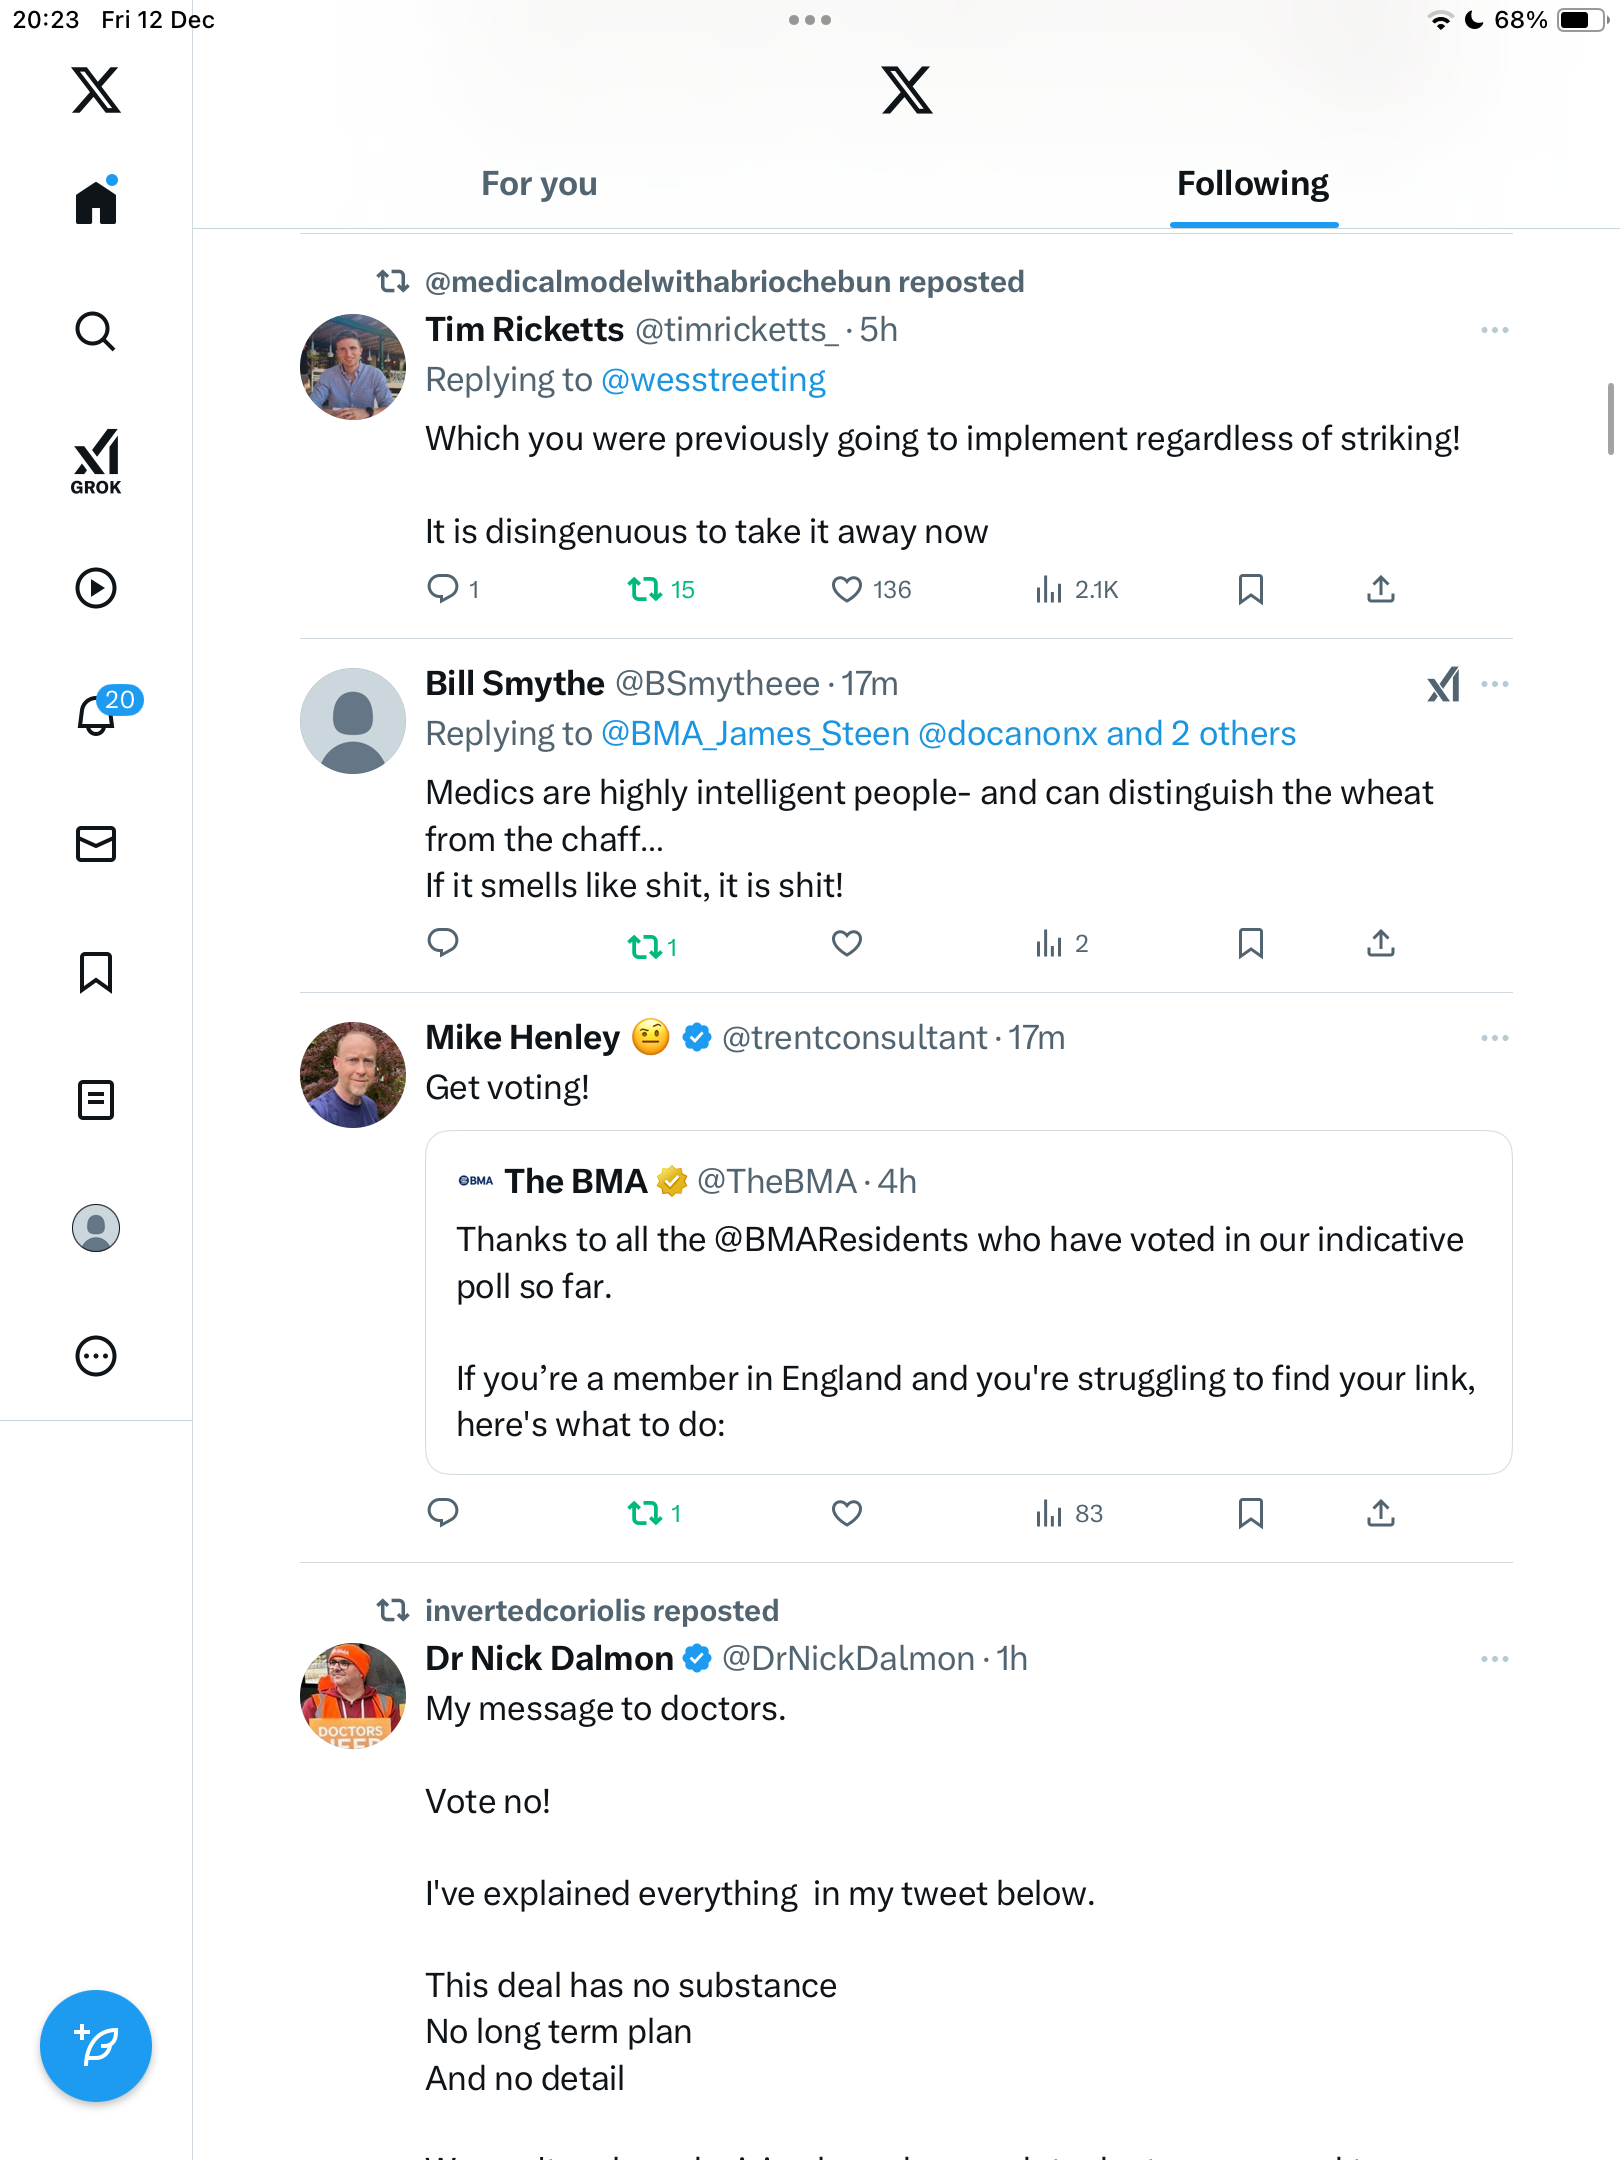The height and width of the screenshot is (2160, 1620).
Task: Open Messages envelope in sidebar
Action: pos(96,844)
